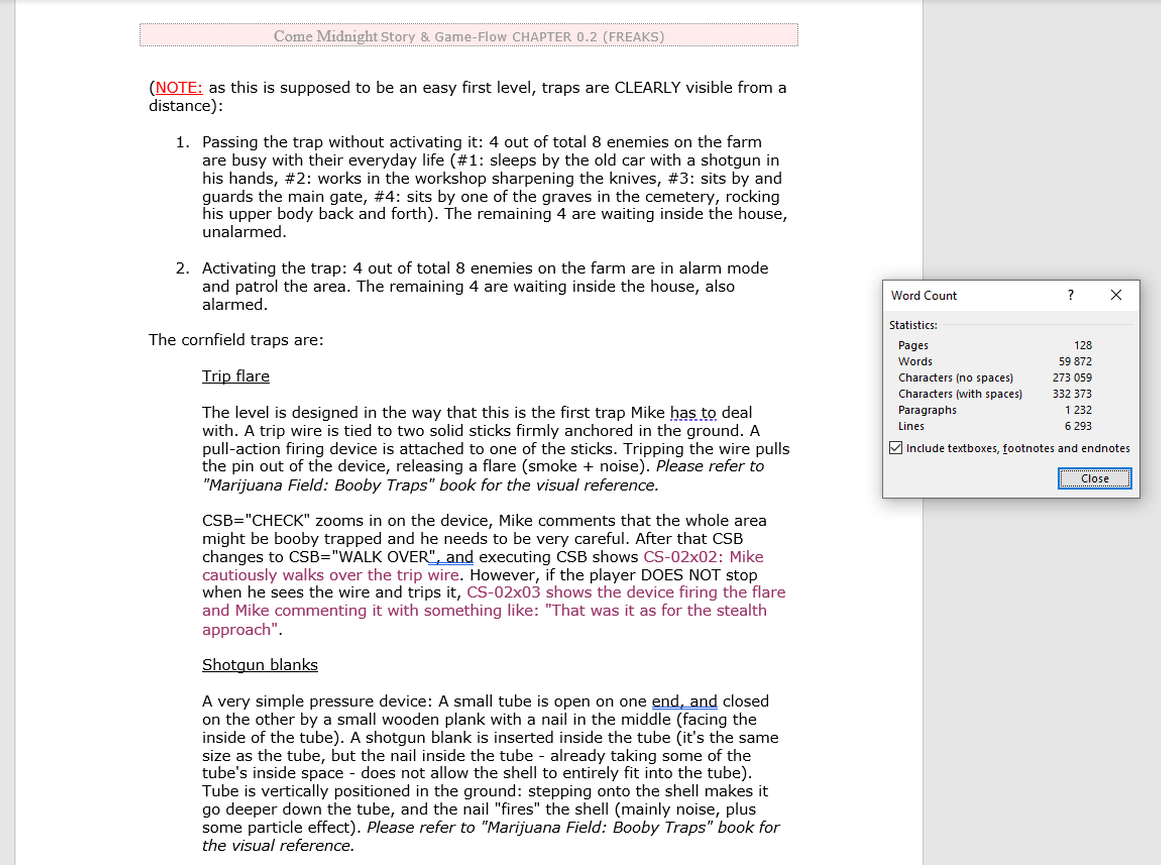The width and height of the screenshot is (1161, 865).
Task: Click the line "The cornfield traps are:"
Action: (236, 340)
